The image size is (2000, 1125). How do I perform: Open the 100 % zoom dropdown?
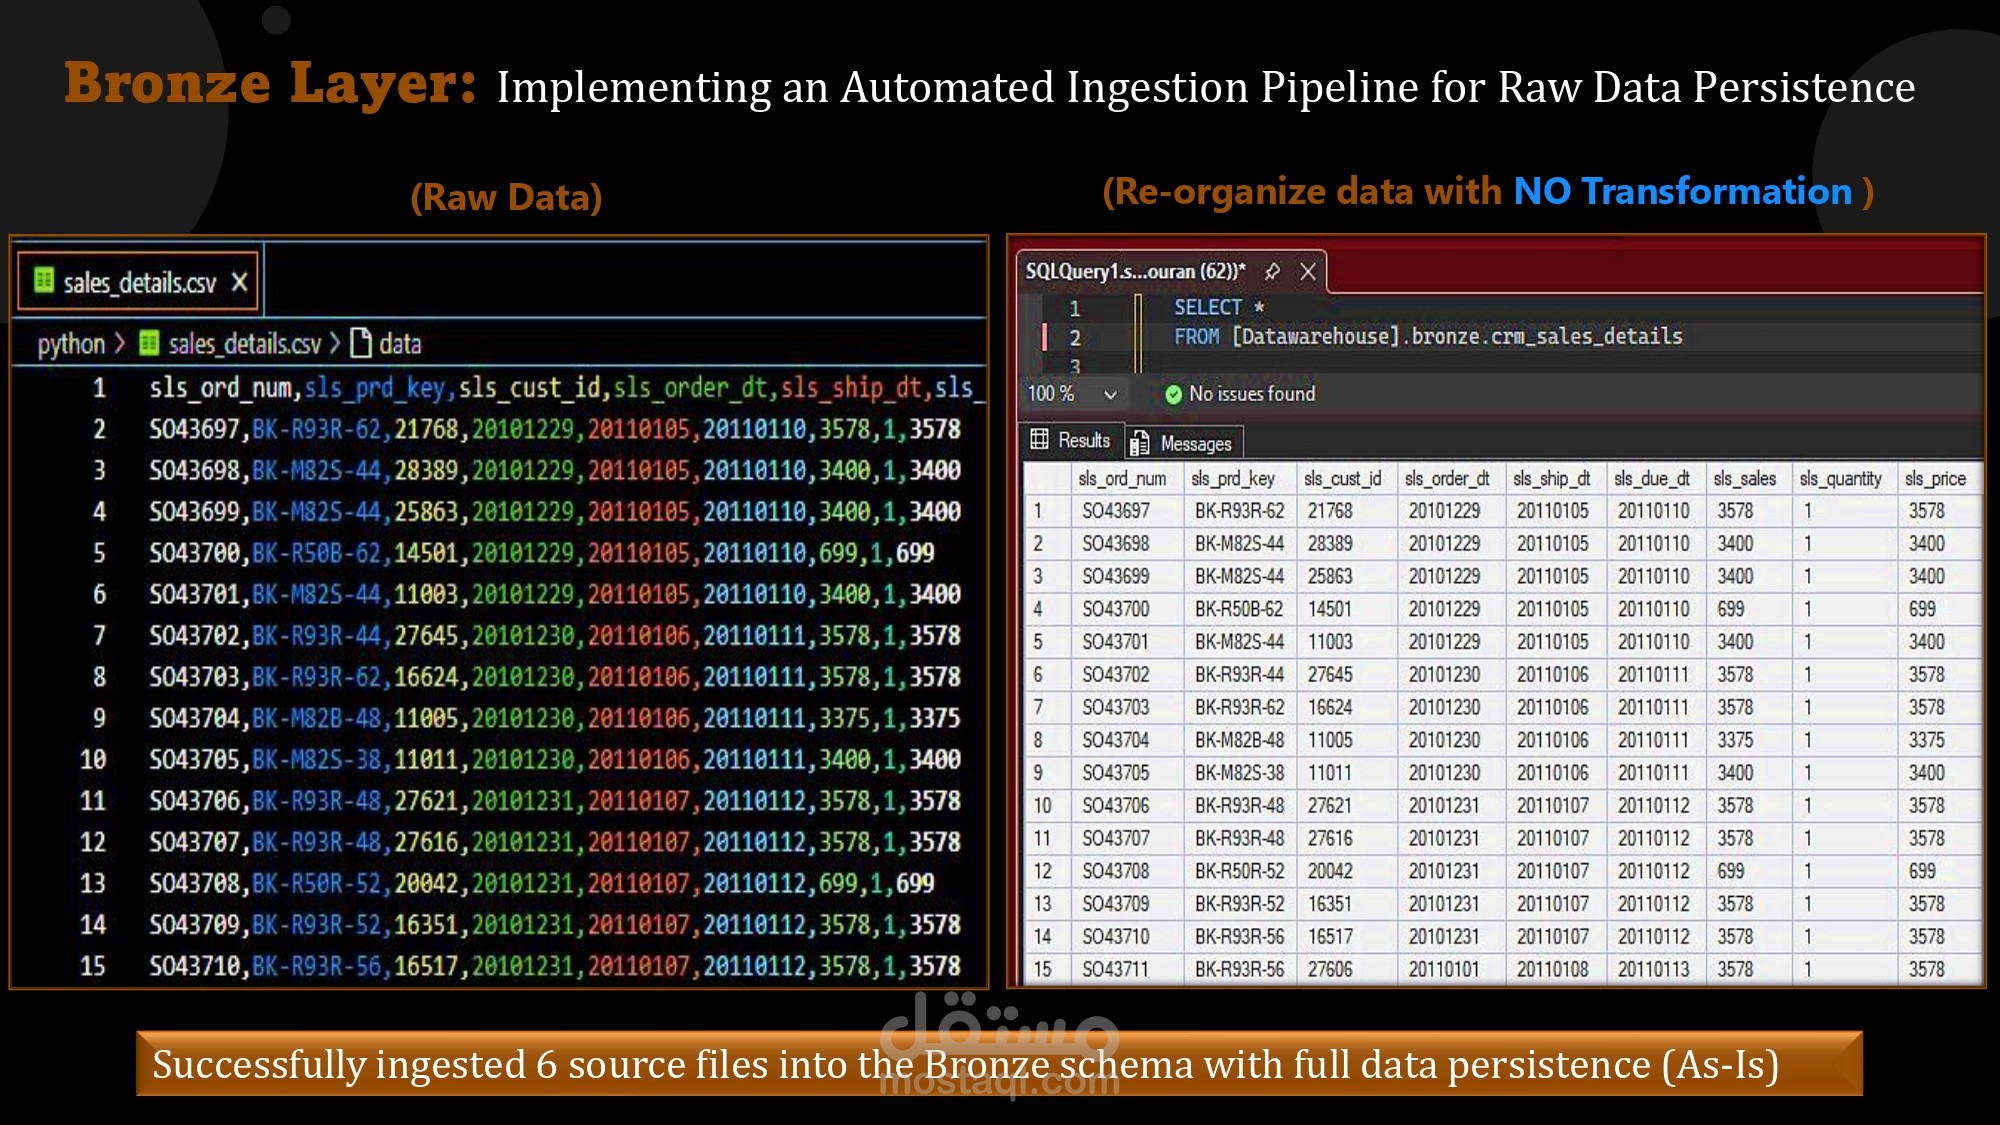(x=1110, y=394)
